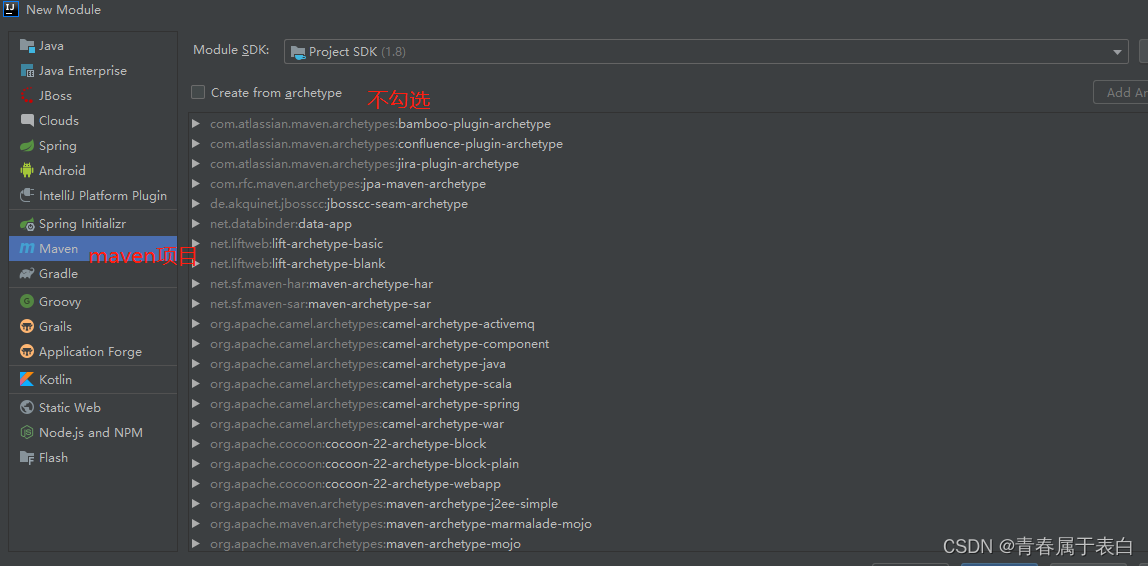
Task: Select lift-archetype-blank row
Action: tap(668, 264)
